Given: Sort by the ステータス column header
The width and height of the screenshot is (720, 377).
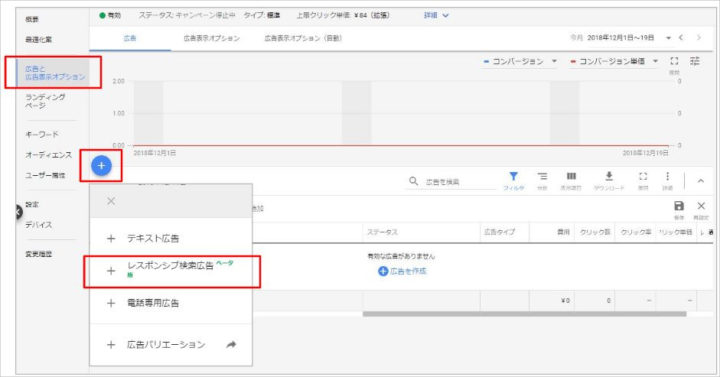Looking at the screenshot, I should coord(382,232).
